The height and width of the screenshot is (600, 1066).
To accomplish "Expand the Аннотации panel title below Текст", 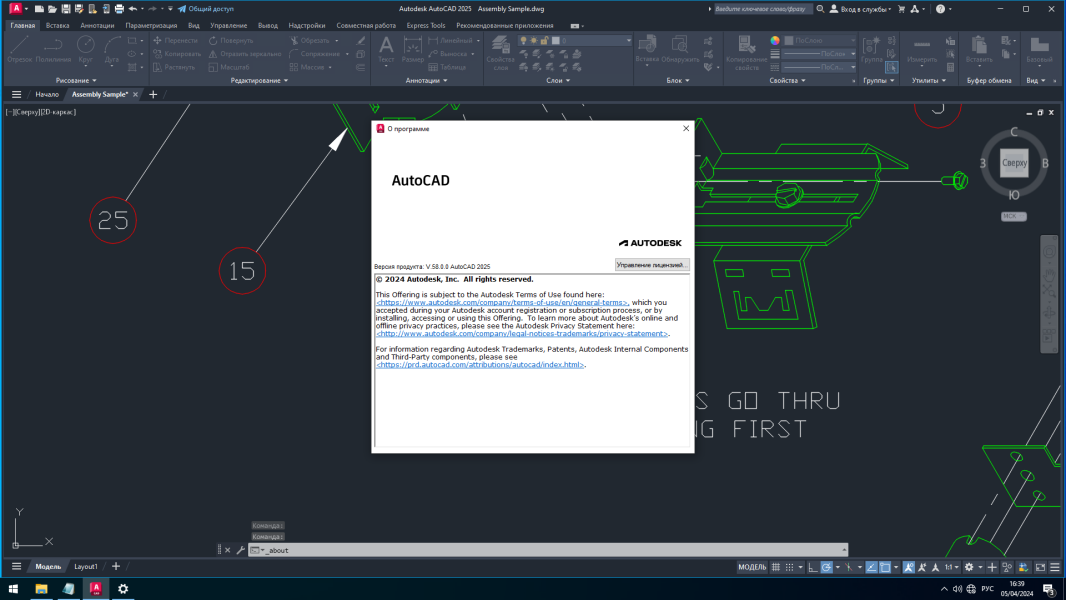I will [x=426, y=81].
